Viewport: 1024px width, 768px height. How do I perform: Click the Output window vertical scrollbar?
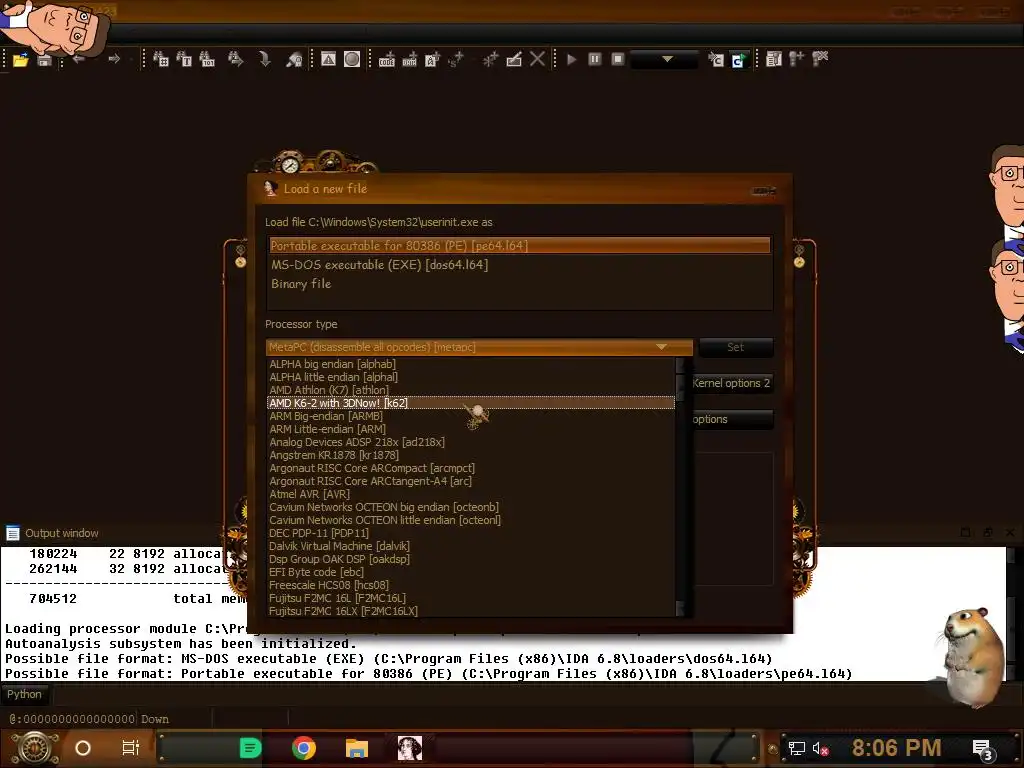[x=1011, y=613]
